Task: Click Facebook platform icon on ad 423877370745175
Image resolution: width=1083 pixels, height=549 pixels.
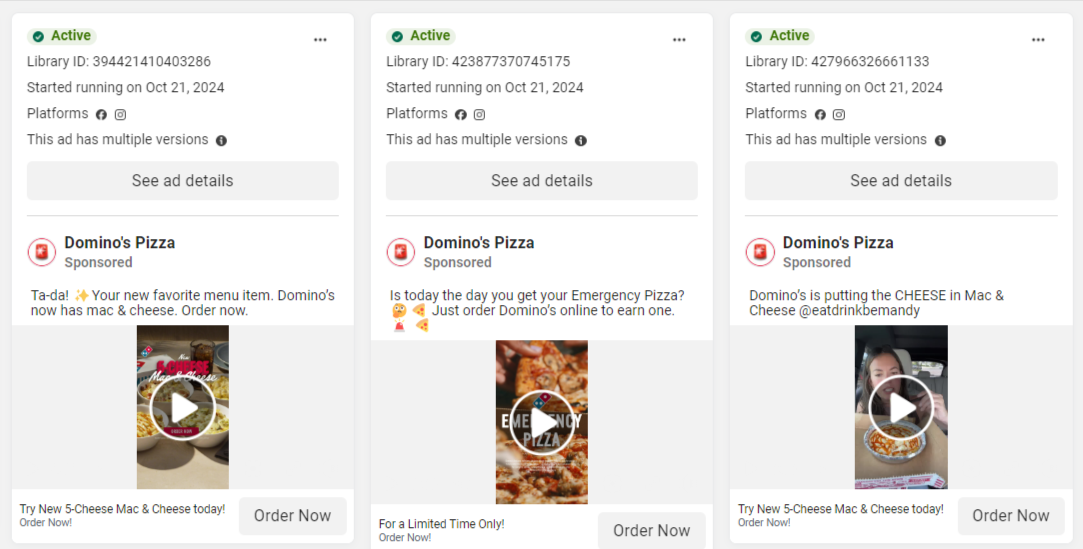Action: coord(460,115)
